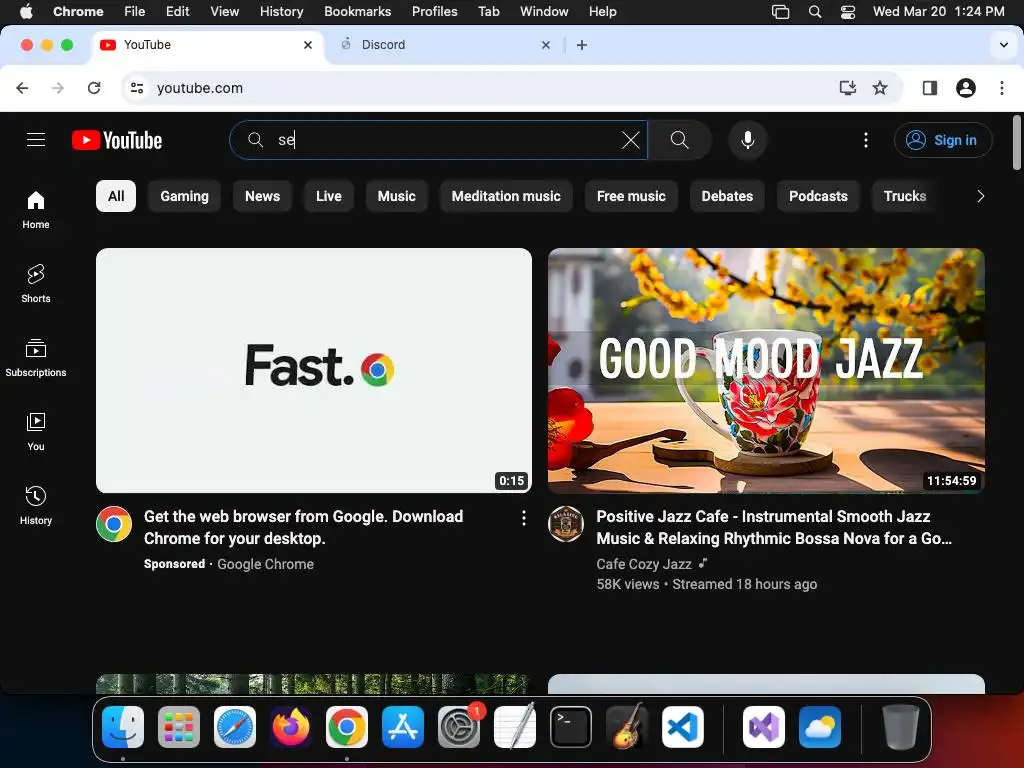
Task: Select the Free music chip
Action: [631, 196]
